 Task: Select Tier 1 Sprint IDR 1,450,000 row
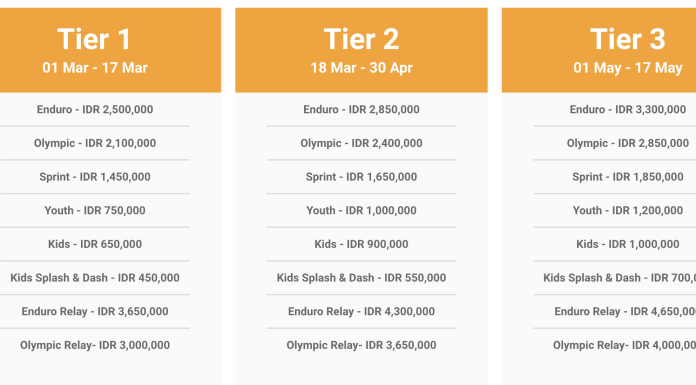click(x=95, y=177)
